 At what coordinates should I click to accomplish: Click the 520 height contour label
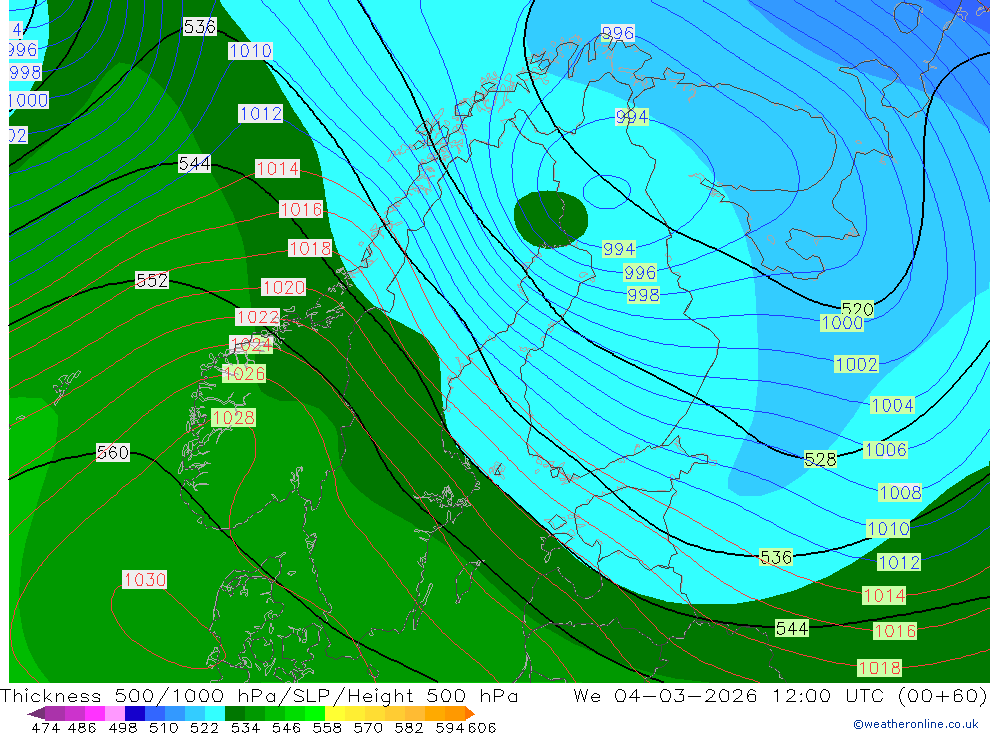(857, 309)
